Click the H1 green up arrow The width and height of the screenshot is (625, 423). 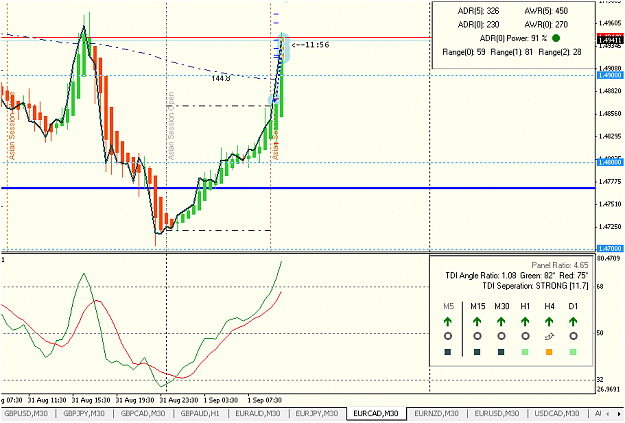[x=525, y=321]
